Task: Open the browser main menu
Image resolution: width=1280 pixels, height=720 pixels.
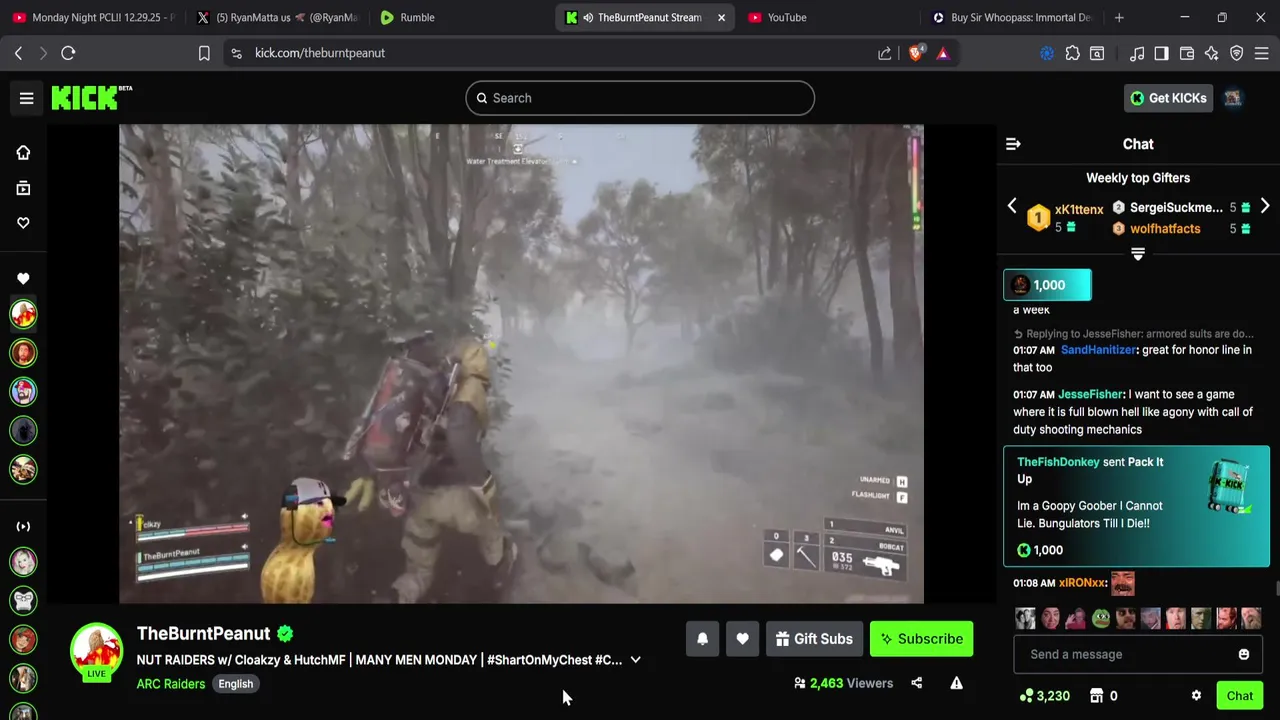Action: (1262, 53)
